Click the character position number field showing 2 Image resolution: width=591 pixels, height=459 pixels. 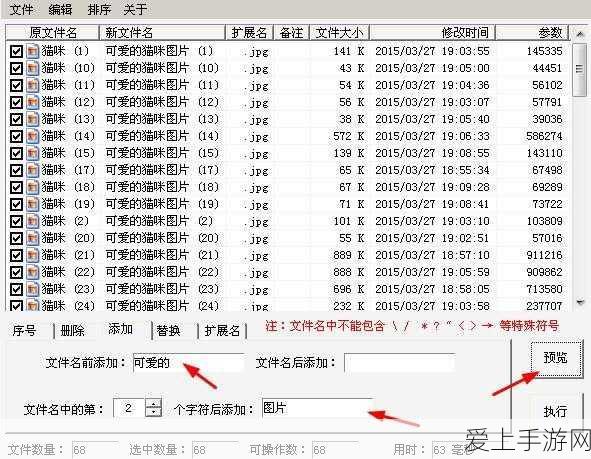pyautogui.click(x=129, y=408)
